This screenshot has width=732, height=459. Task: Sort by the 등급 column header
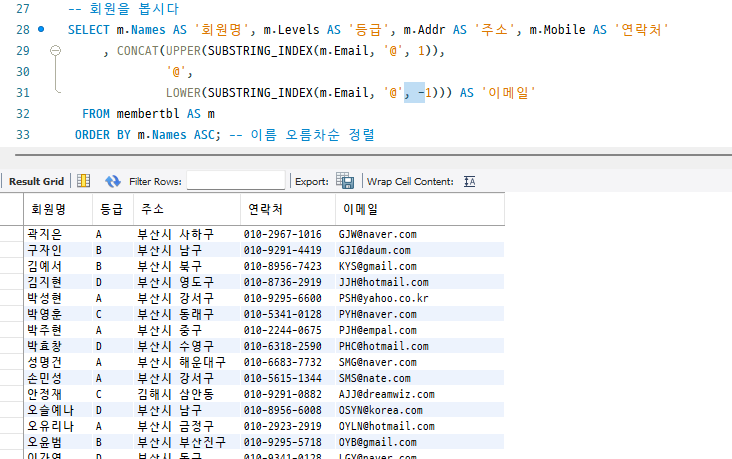click(113, 209)
